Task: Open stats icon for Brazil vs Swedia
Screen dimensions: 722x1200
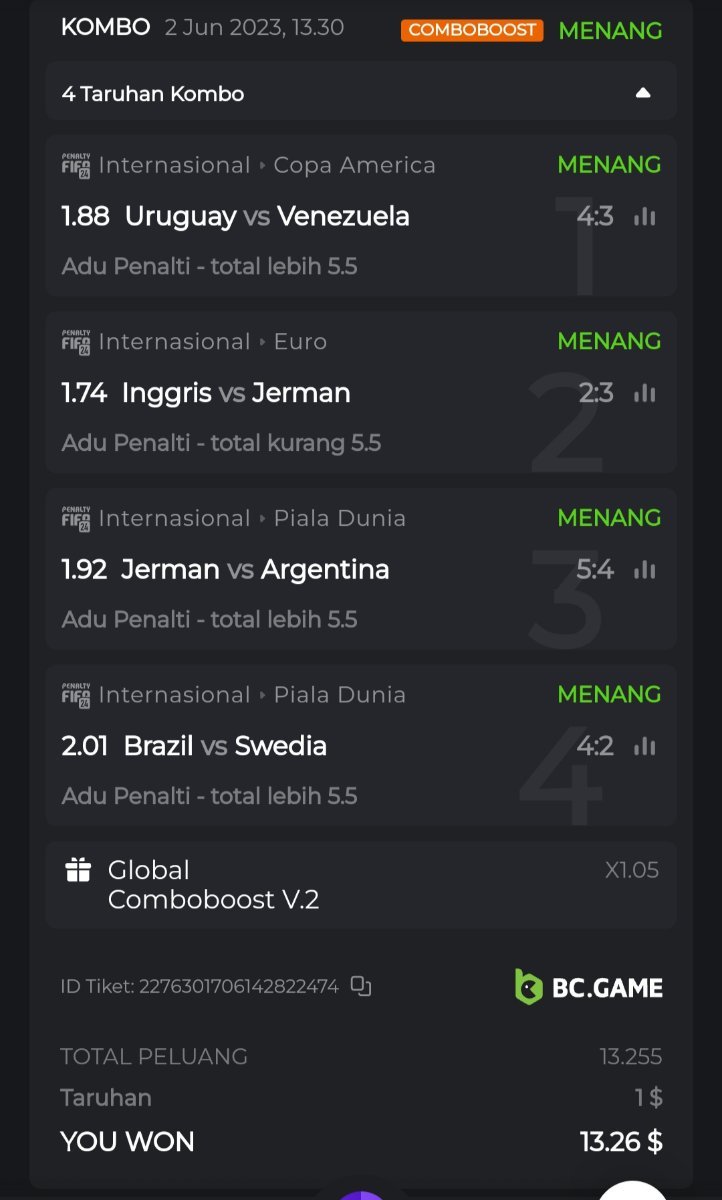Action: [645, 746]
